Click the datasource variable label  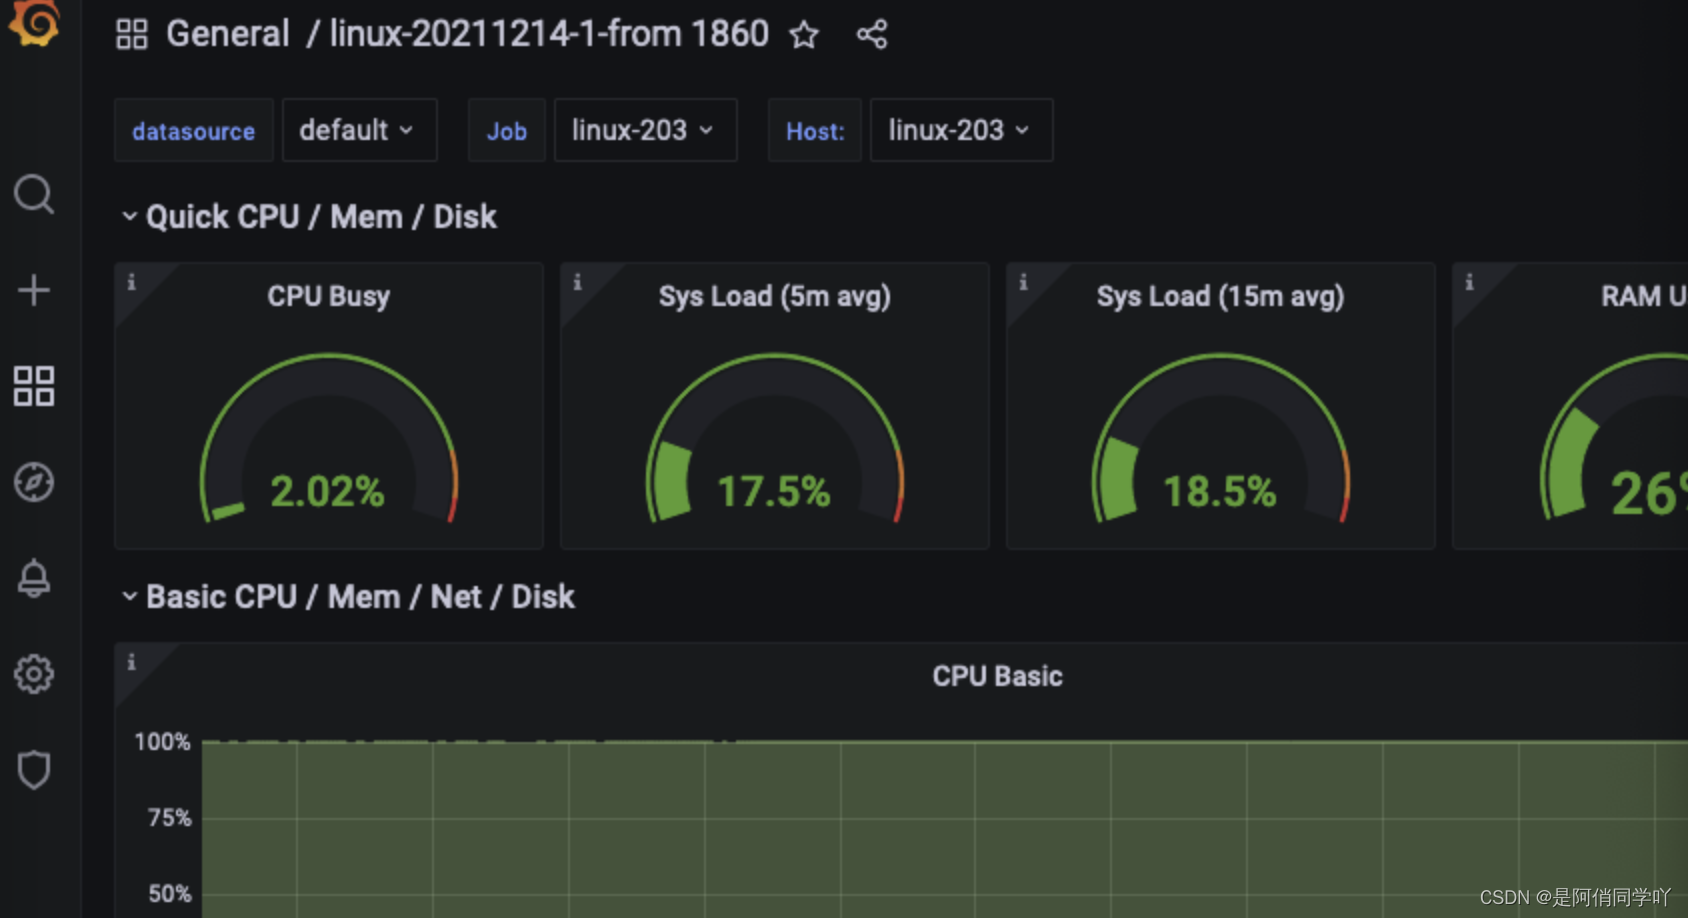[x=193, y=131]
